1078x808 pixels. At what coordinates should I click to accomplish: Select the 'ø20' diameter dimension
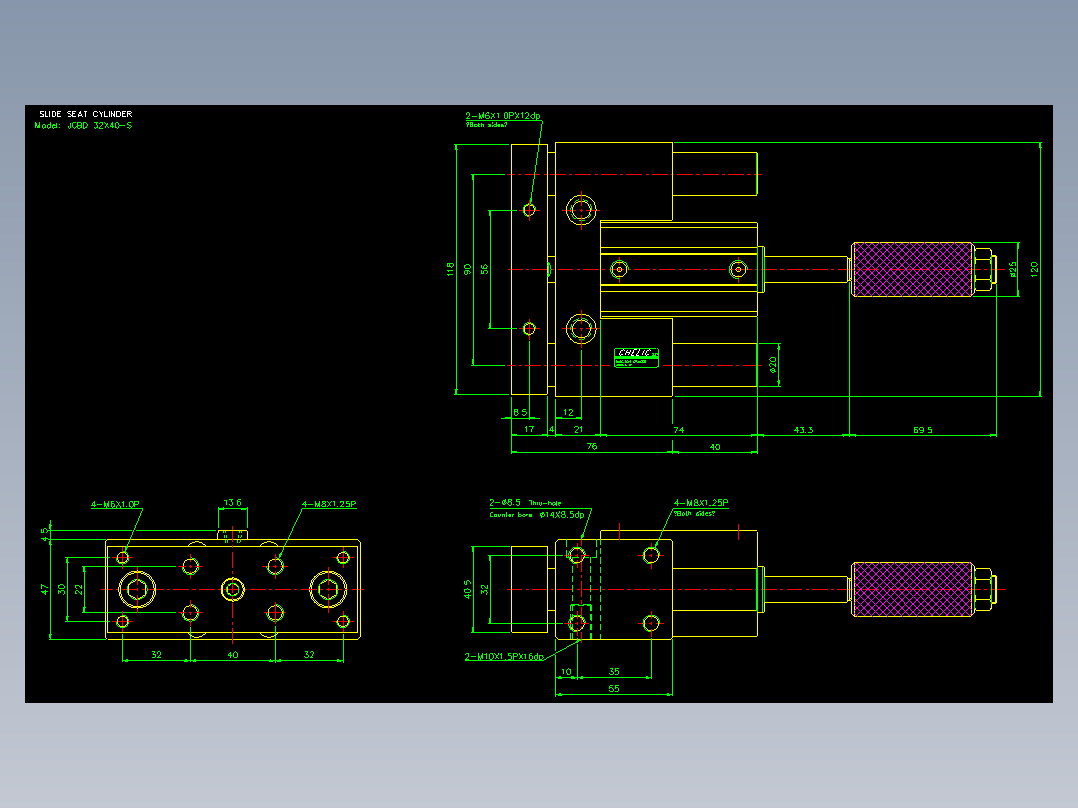(x=773, y=364)
